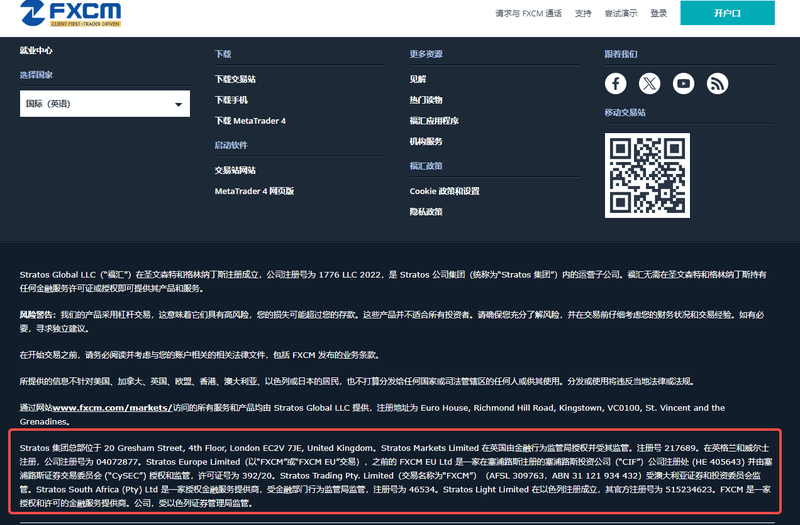This screenshot has width=800, height=525.
Task: Follow the www.fxcm.com/markets/ hyperlink
Action: (x=112, y=408)
